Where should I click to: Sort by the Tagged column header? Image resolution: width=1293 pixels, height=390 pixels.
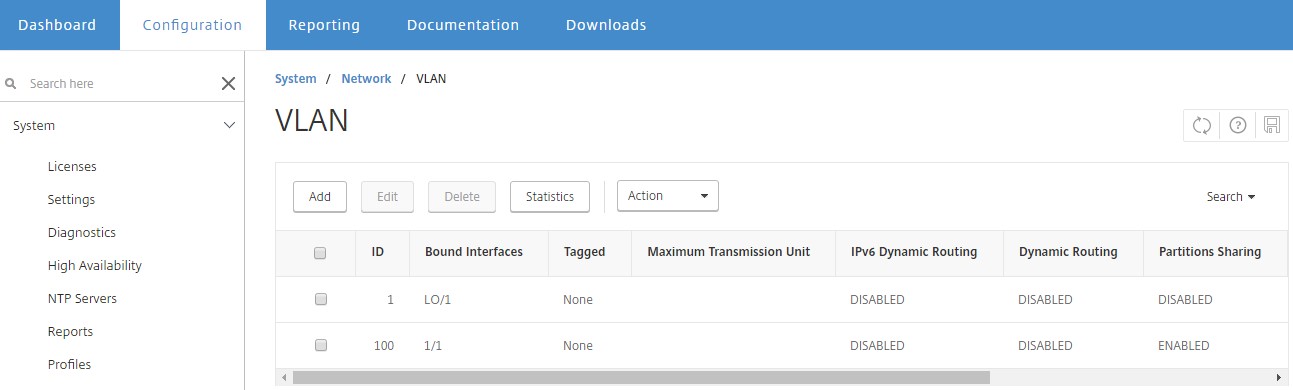pos(585,252)
